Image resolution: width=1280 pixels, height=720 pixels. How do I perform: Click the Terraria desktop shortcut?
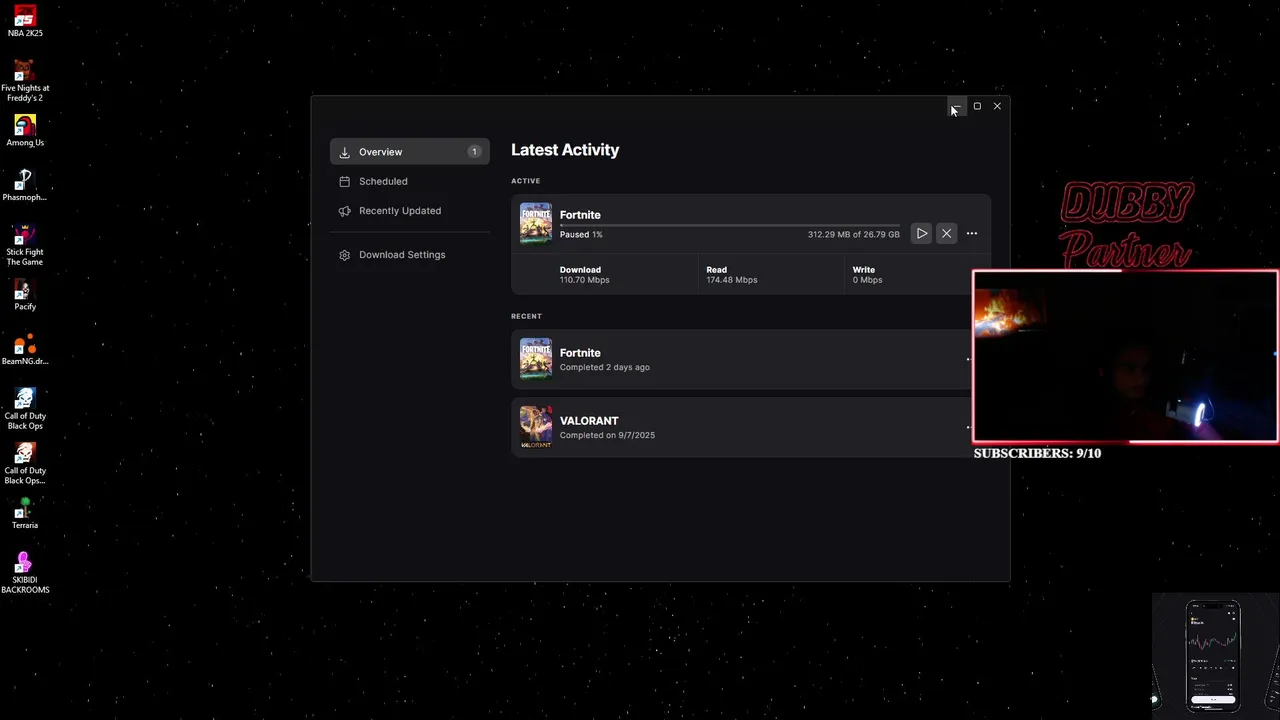click(25, 514)
